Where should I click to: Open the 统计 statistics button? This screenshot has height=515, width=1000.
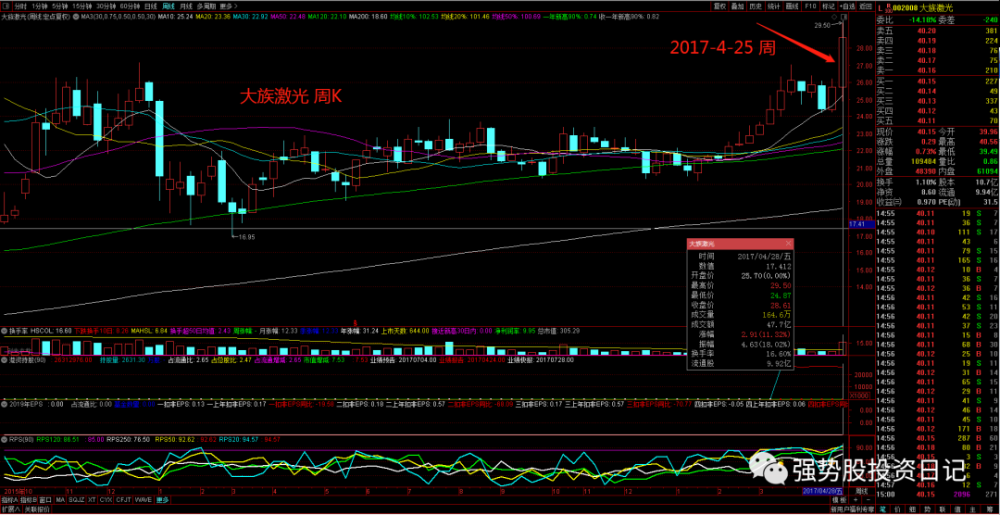(x=774, y=6)
